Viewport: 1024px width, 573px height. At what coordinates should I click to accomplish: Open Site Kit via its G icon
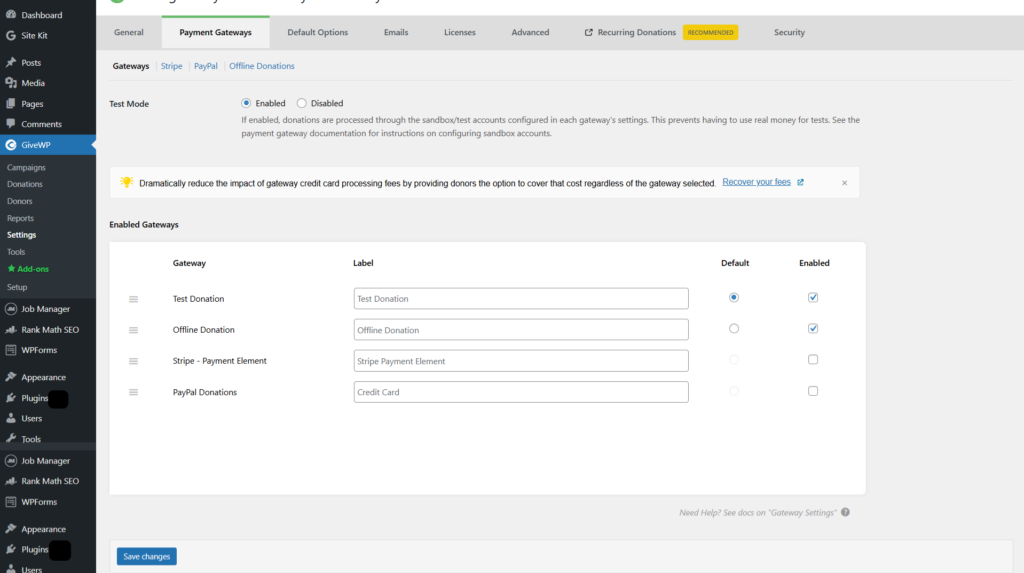pos(10,35)
